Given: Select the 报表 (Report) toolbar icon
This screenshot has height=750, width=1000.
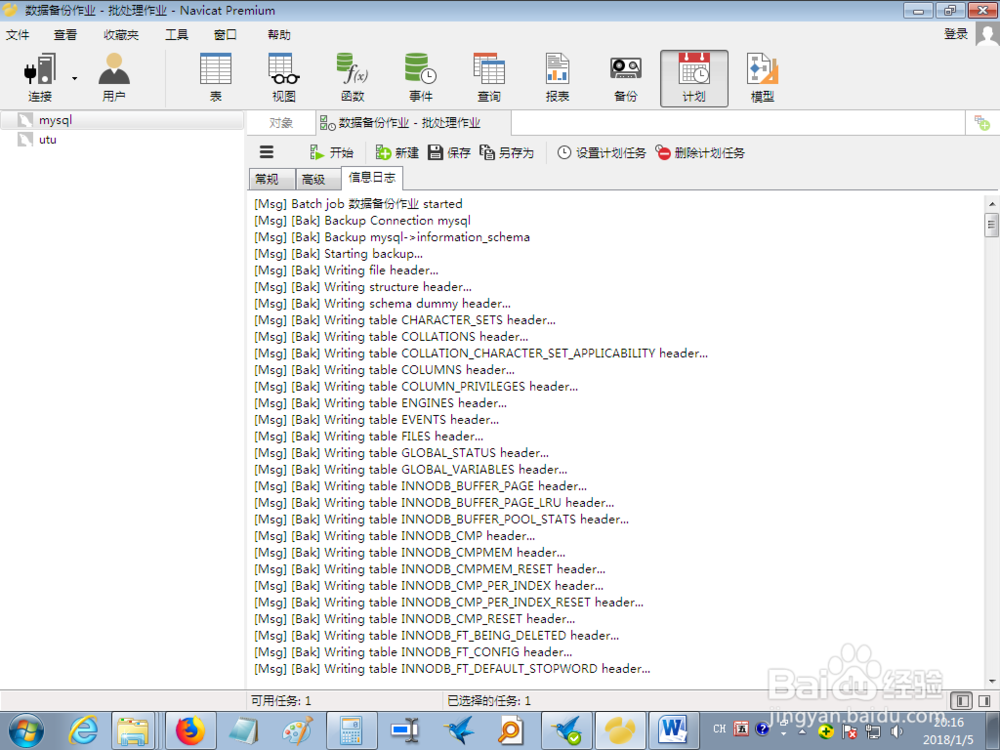Looking at the screenshot, I should 557,78.
